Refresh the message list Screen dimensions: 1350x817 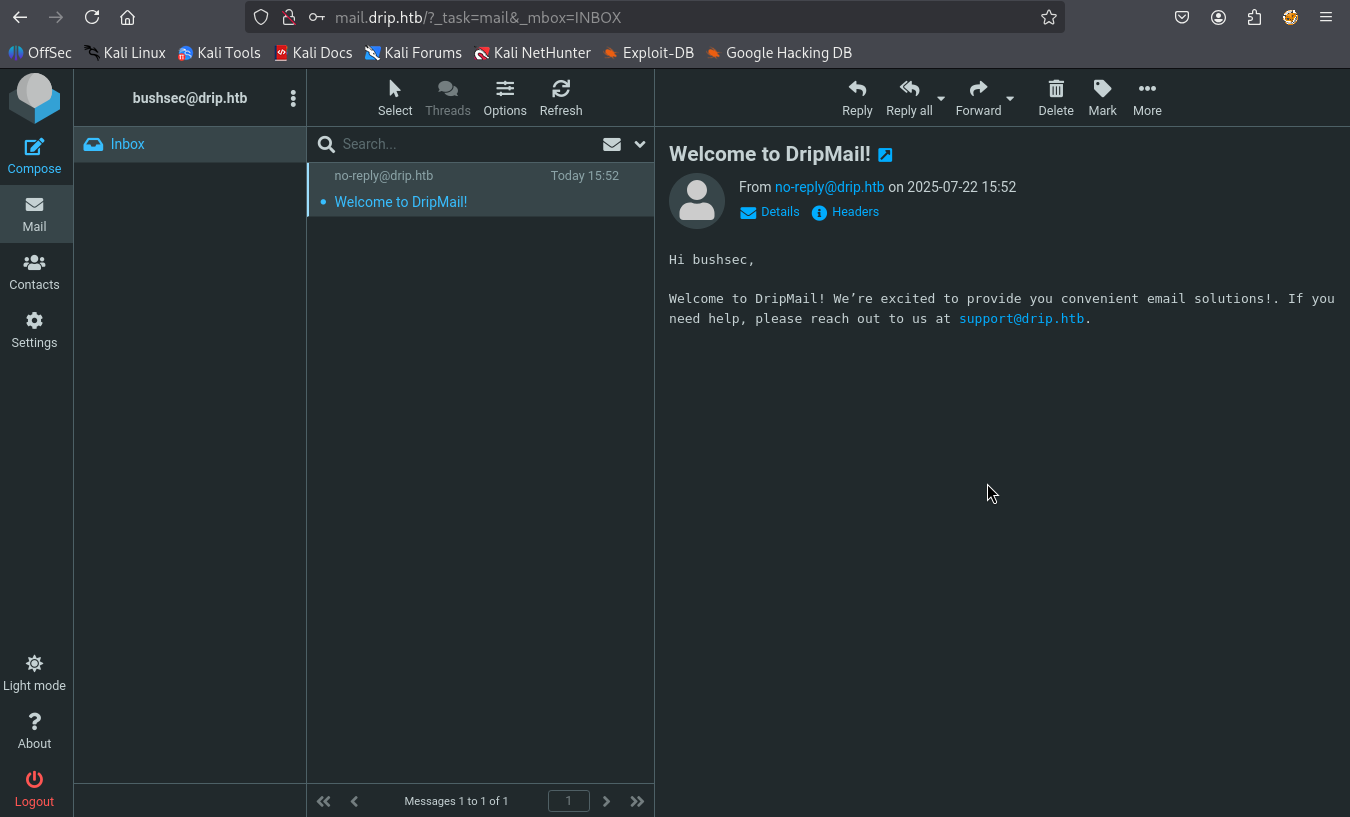pyautogui.click(x=561, y=98)
